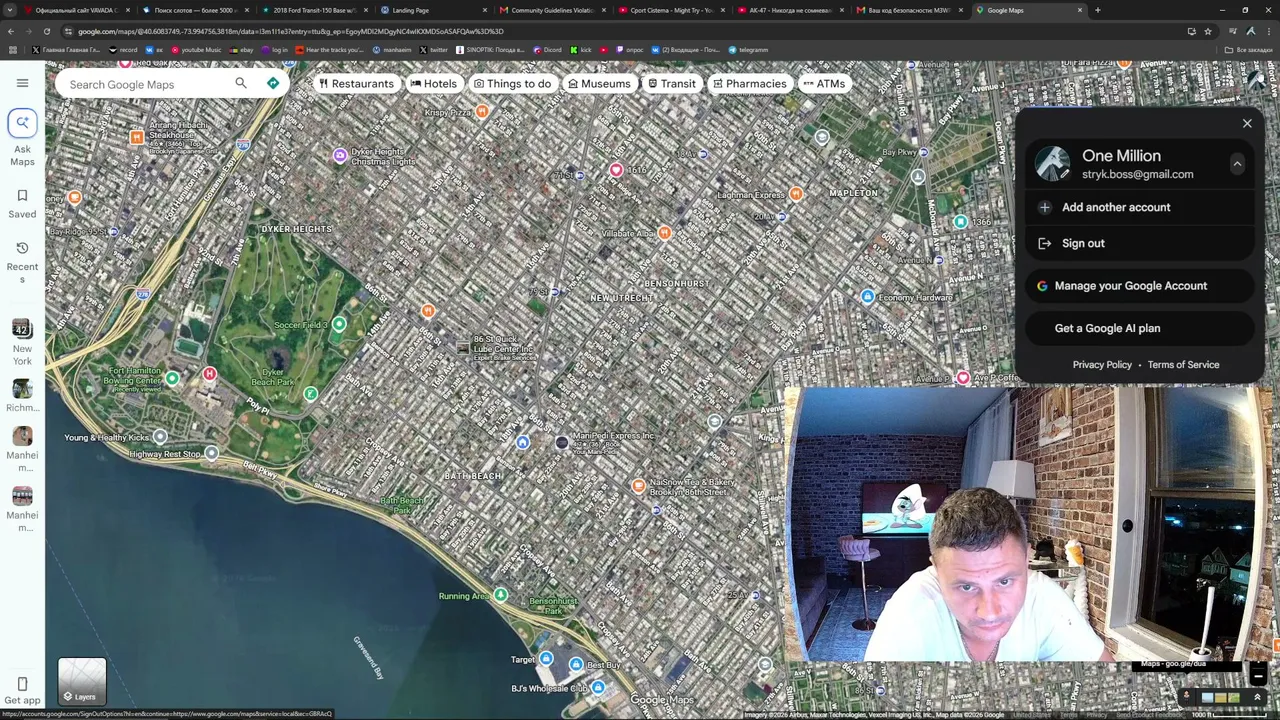Screen dimensions: 1280x720
Task: Open directions with the blue arrow icon
Action: (273, 83)
